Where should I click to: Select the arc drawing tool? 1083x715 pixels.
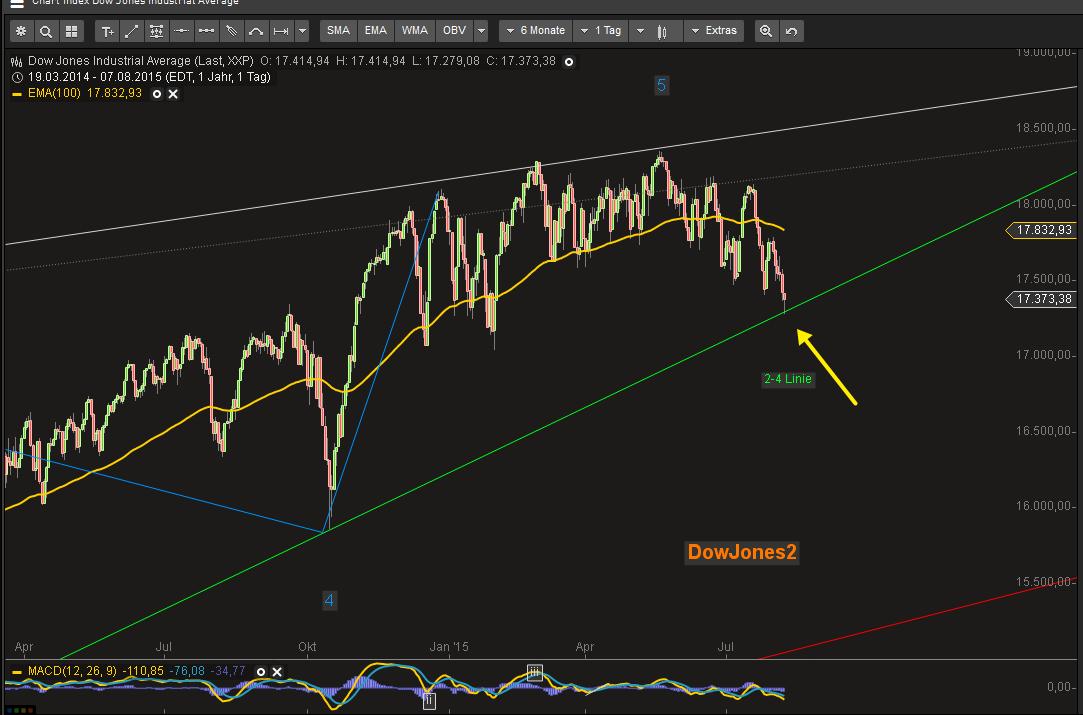click(256, 31)
